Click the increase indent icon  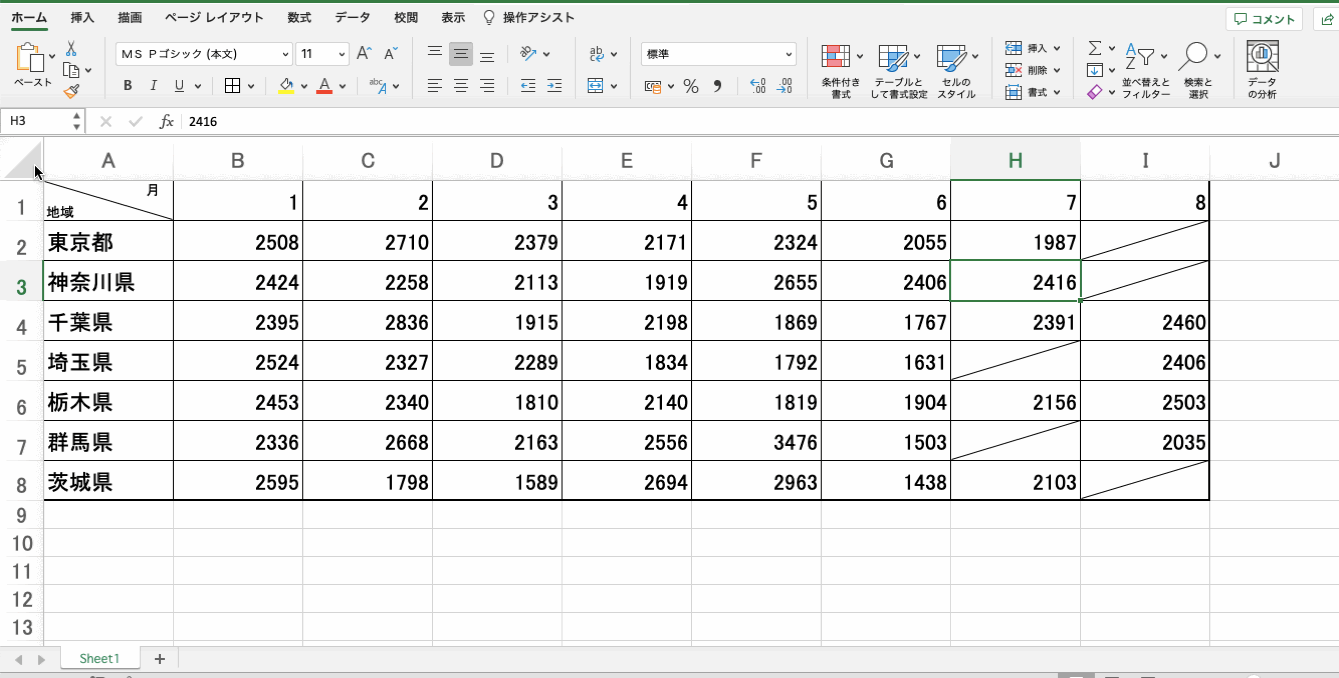pos(554,86)
